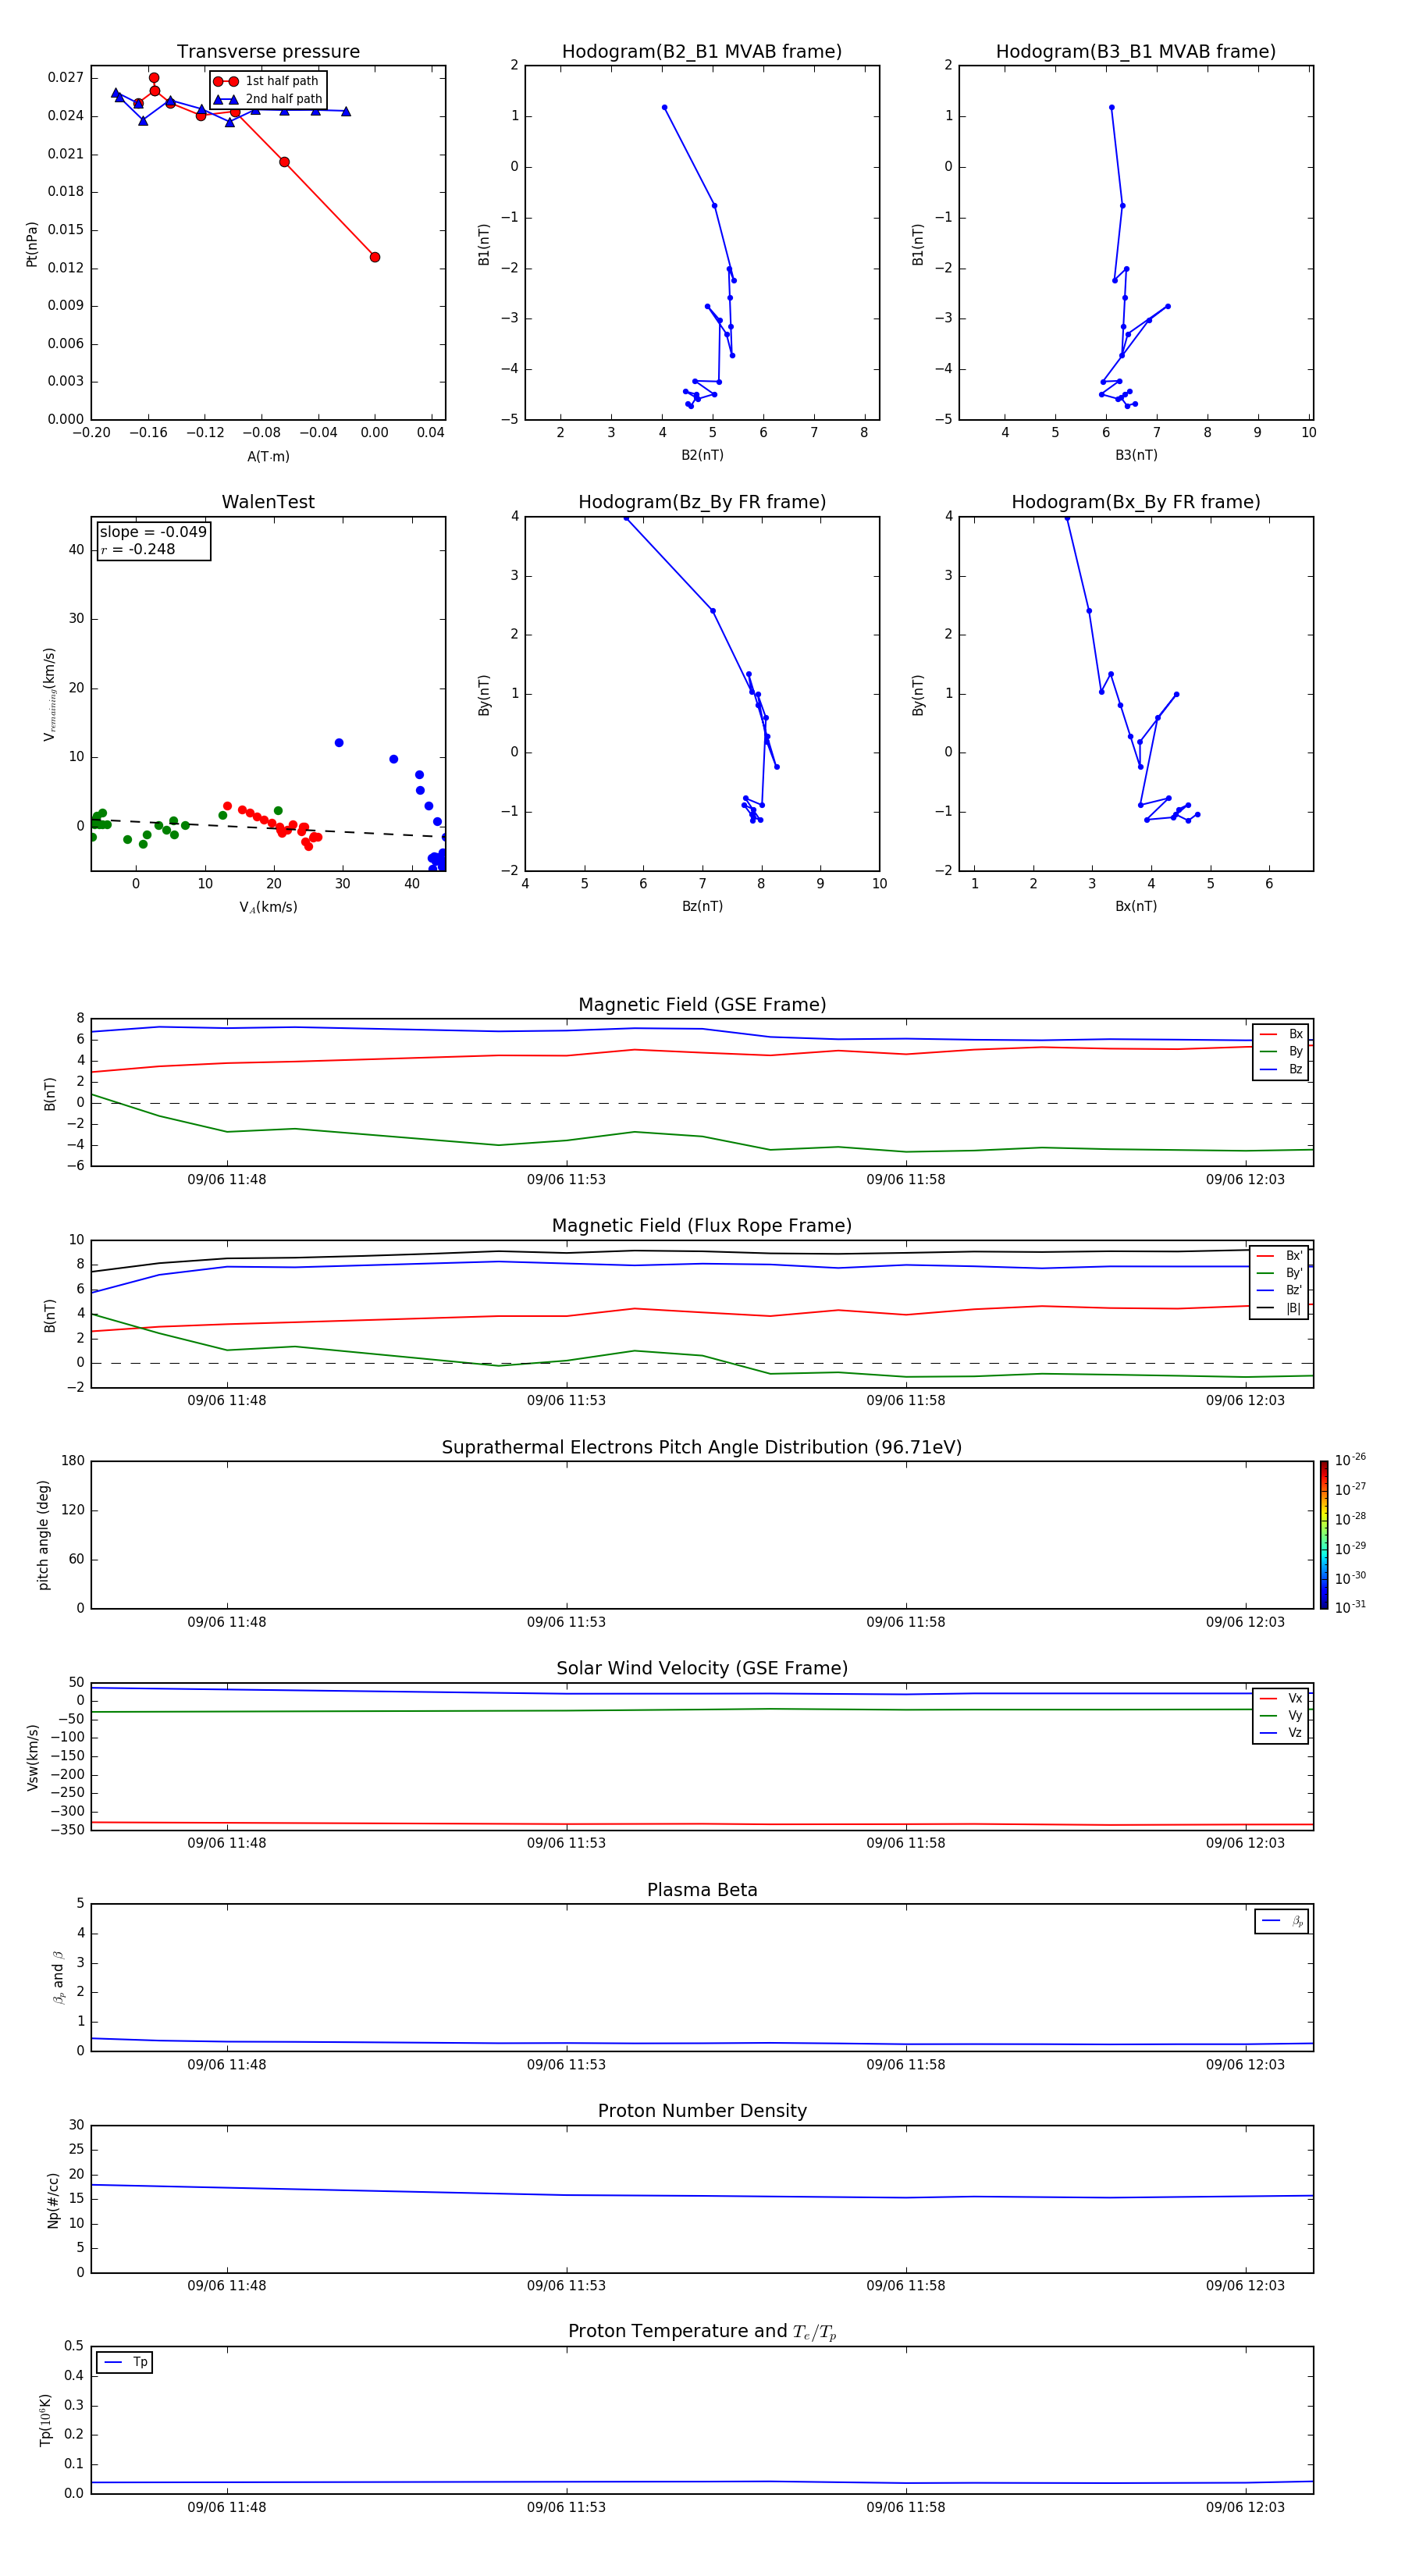Select the 'Hodogram(Bz_By FR frame)' title
1405x2576 pixels.
tap(702, 502)
